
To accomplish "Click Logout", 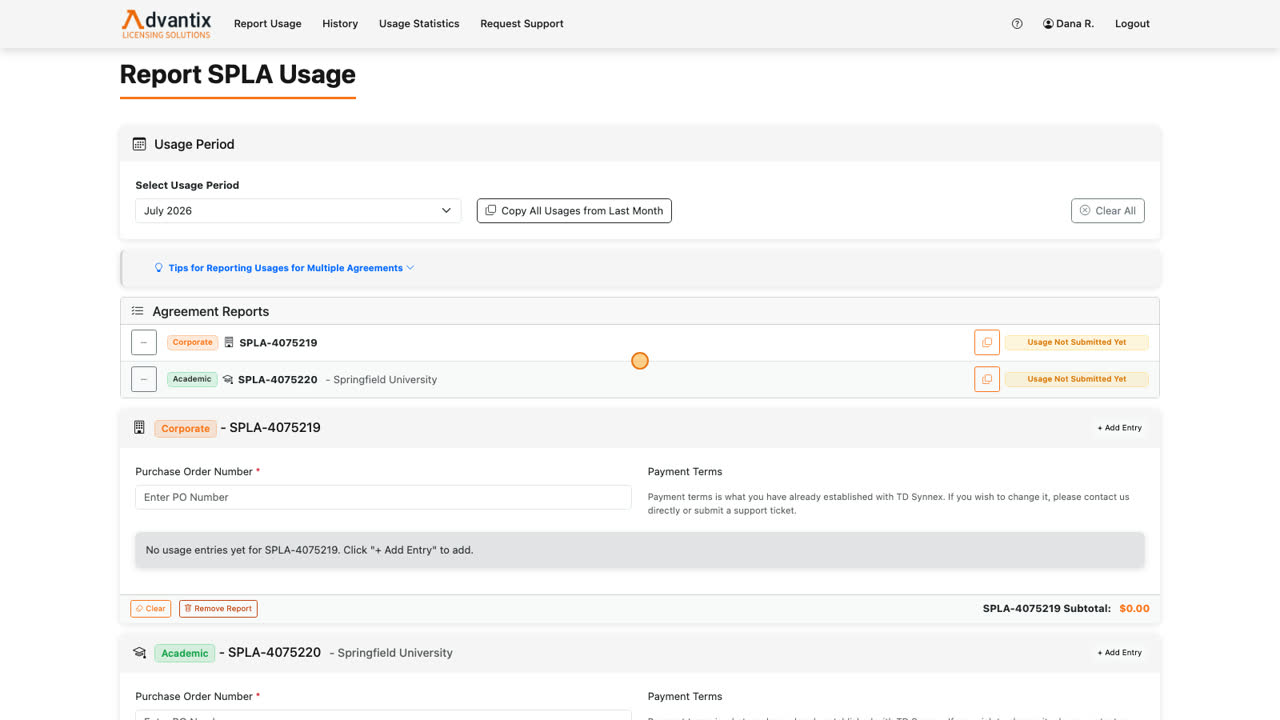I will pos(1132,24).
